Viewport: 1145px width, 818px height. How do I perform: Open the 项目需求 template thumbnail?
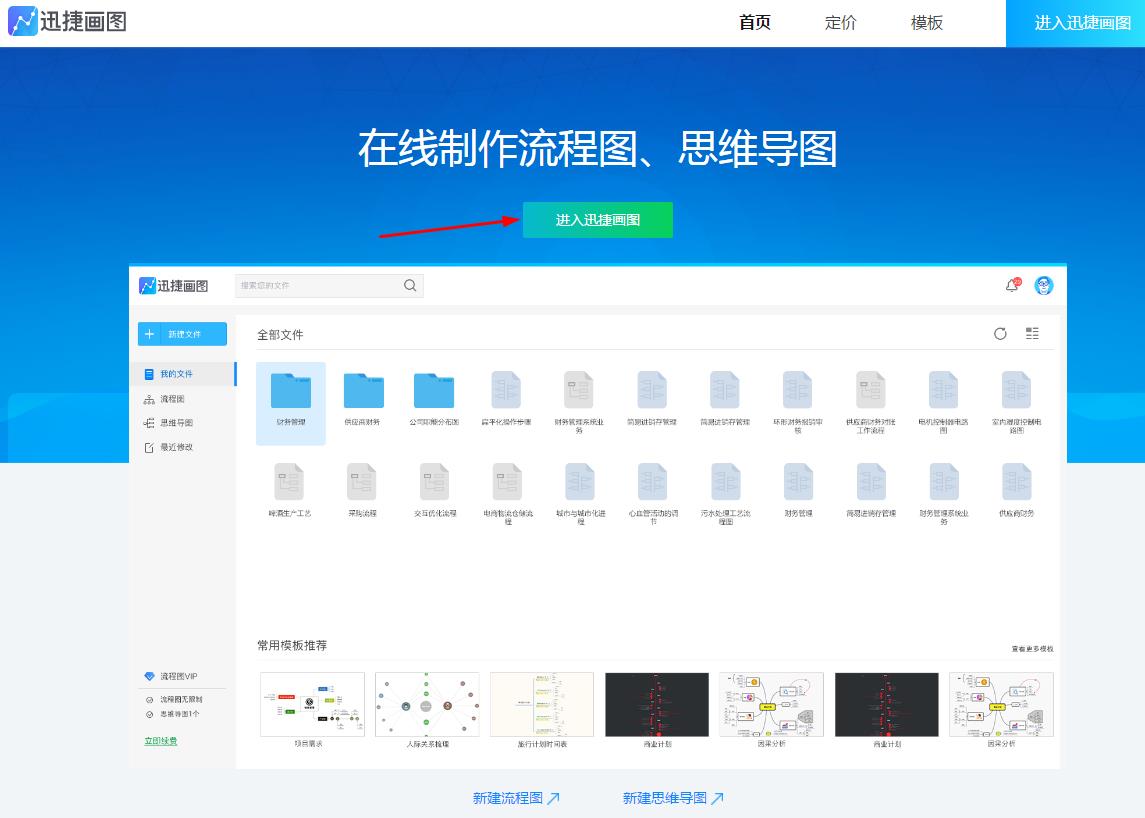(x=312, y=704)
